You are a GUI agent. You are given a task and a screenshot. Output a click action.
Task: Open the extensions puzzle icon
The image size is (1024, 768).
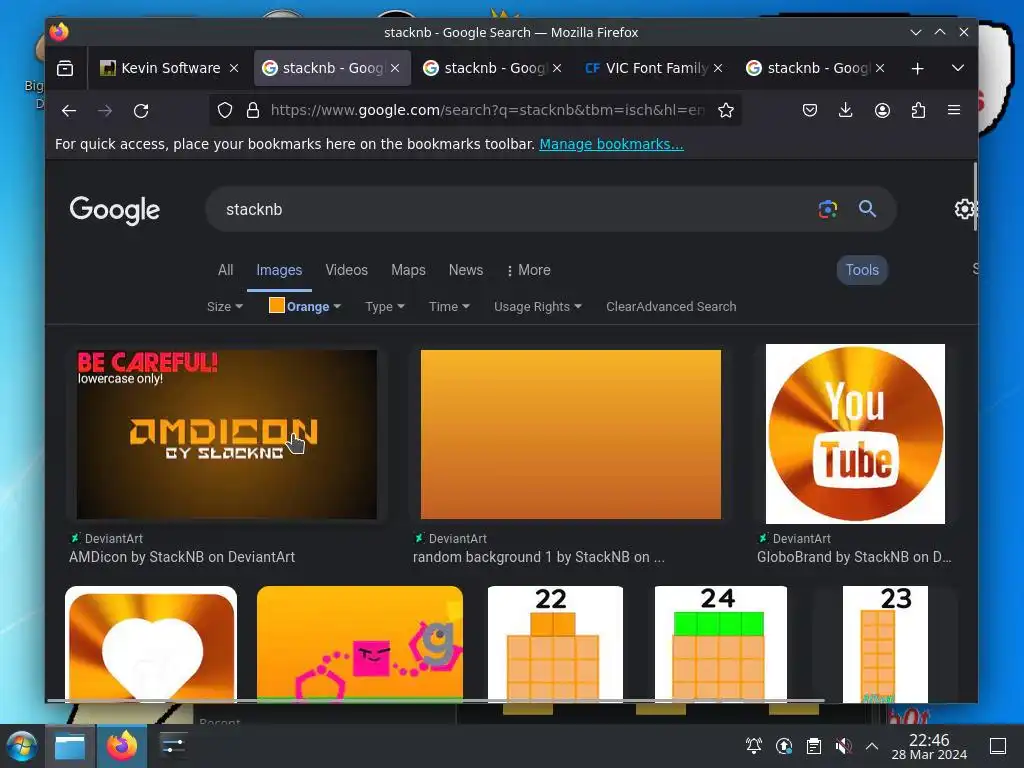coord(918,110)
